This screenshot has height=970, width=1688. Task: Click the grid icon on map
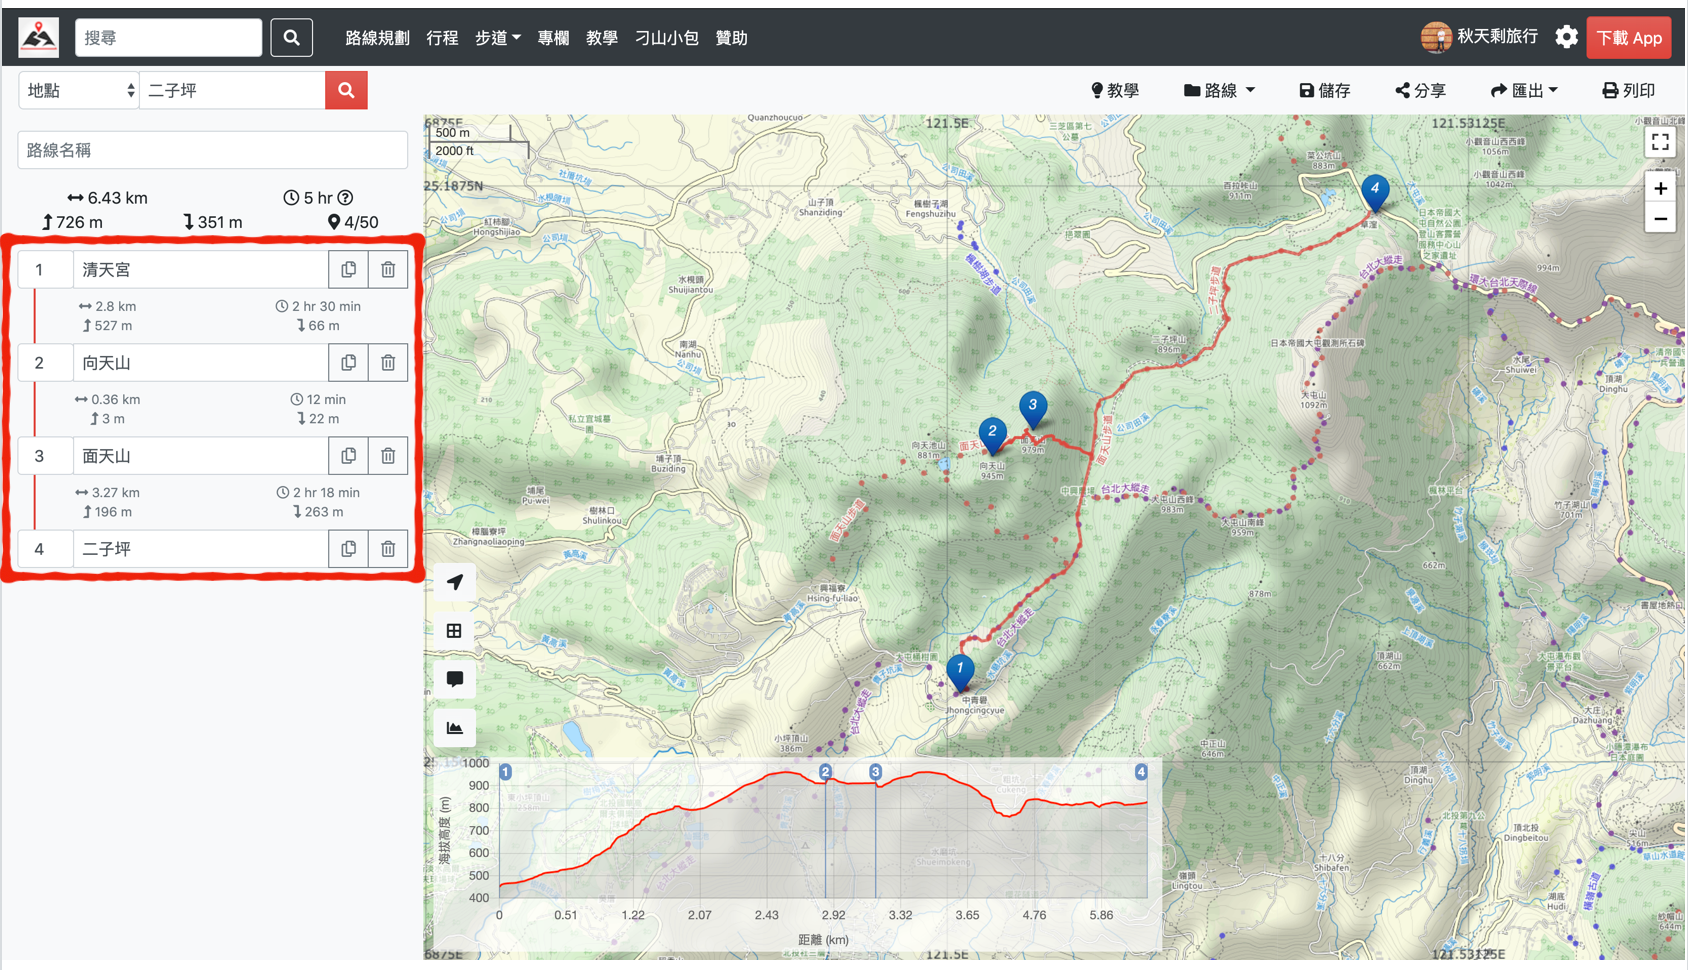455,631
